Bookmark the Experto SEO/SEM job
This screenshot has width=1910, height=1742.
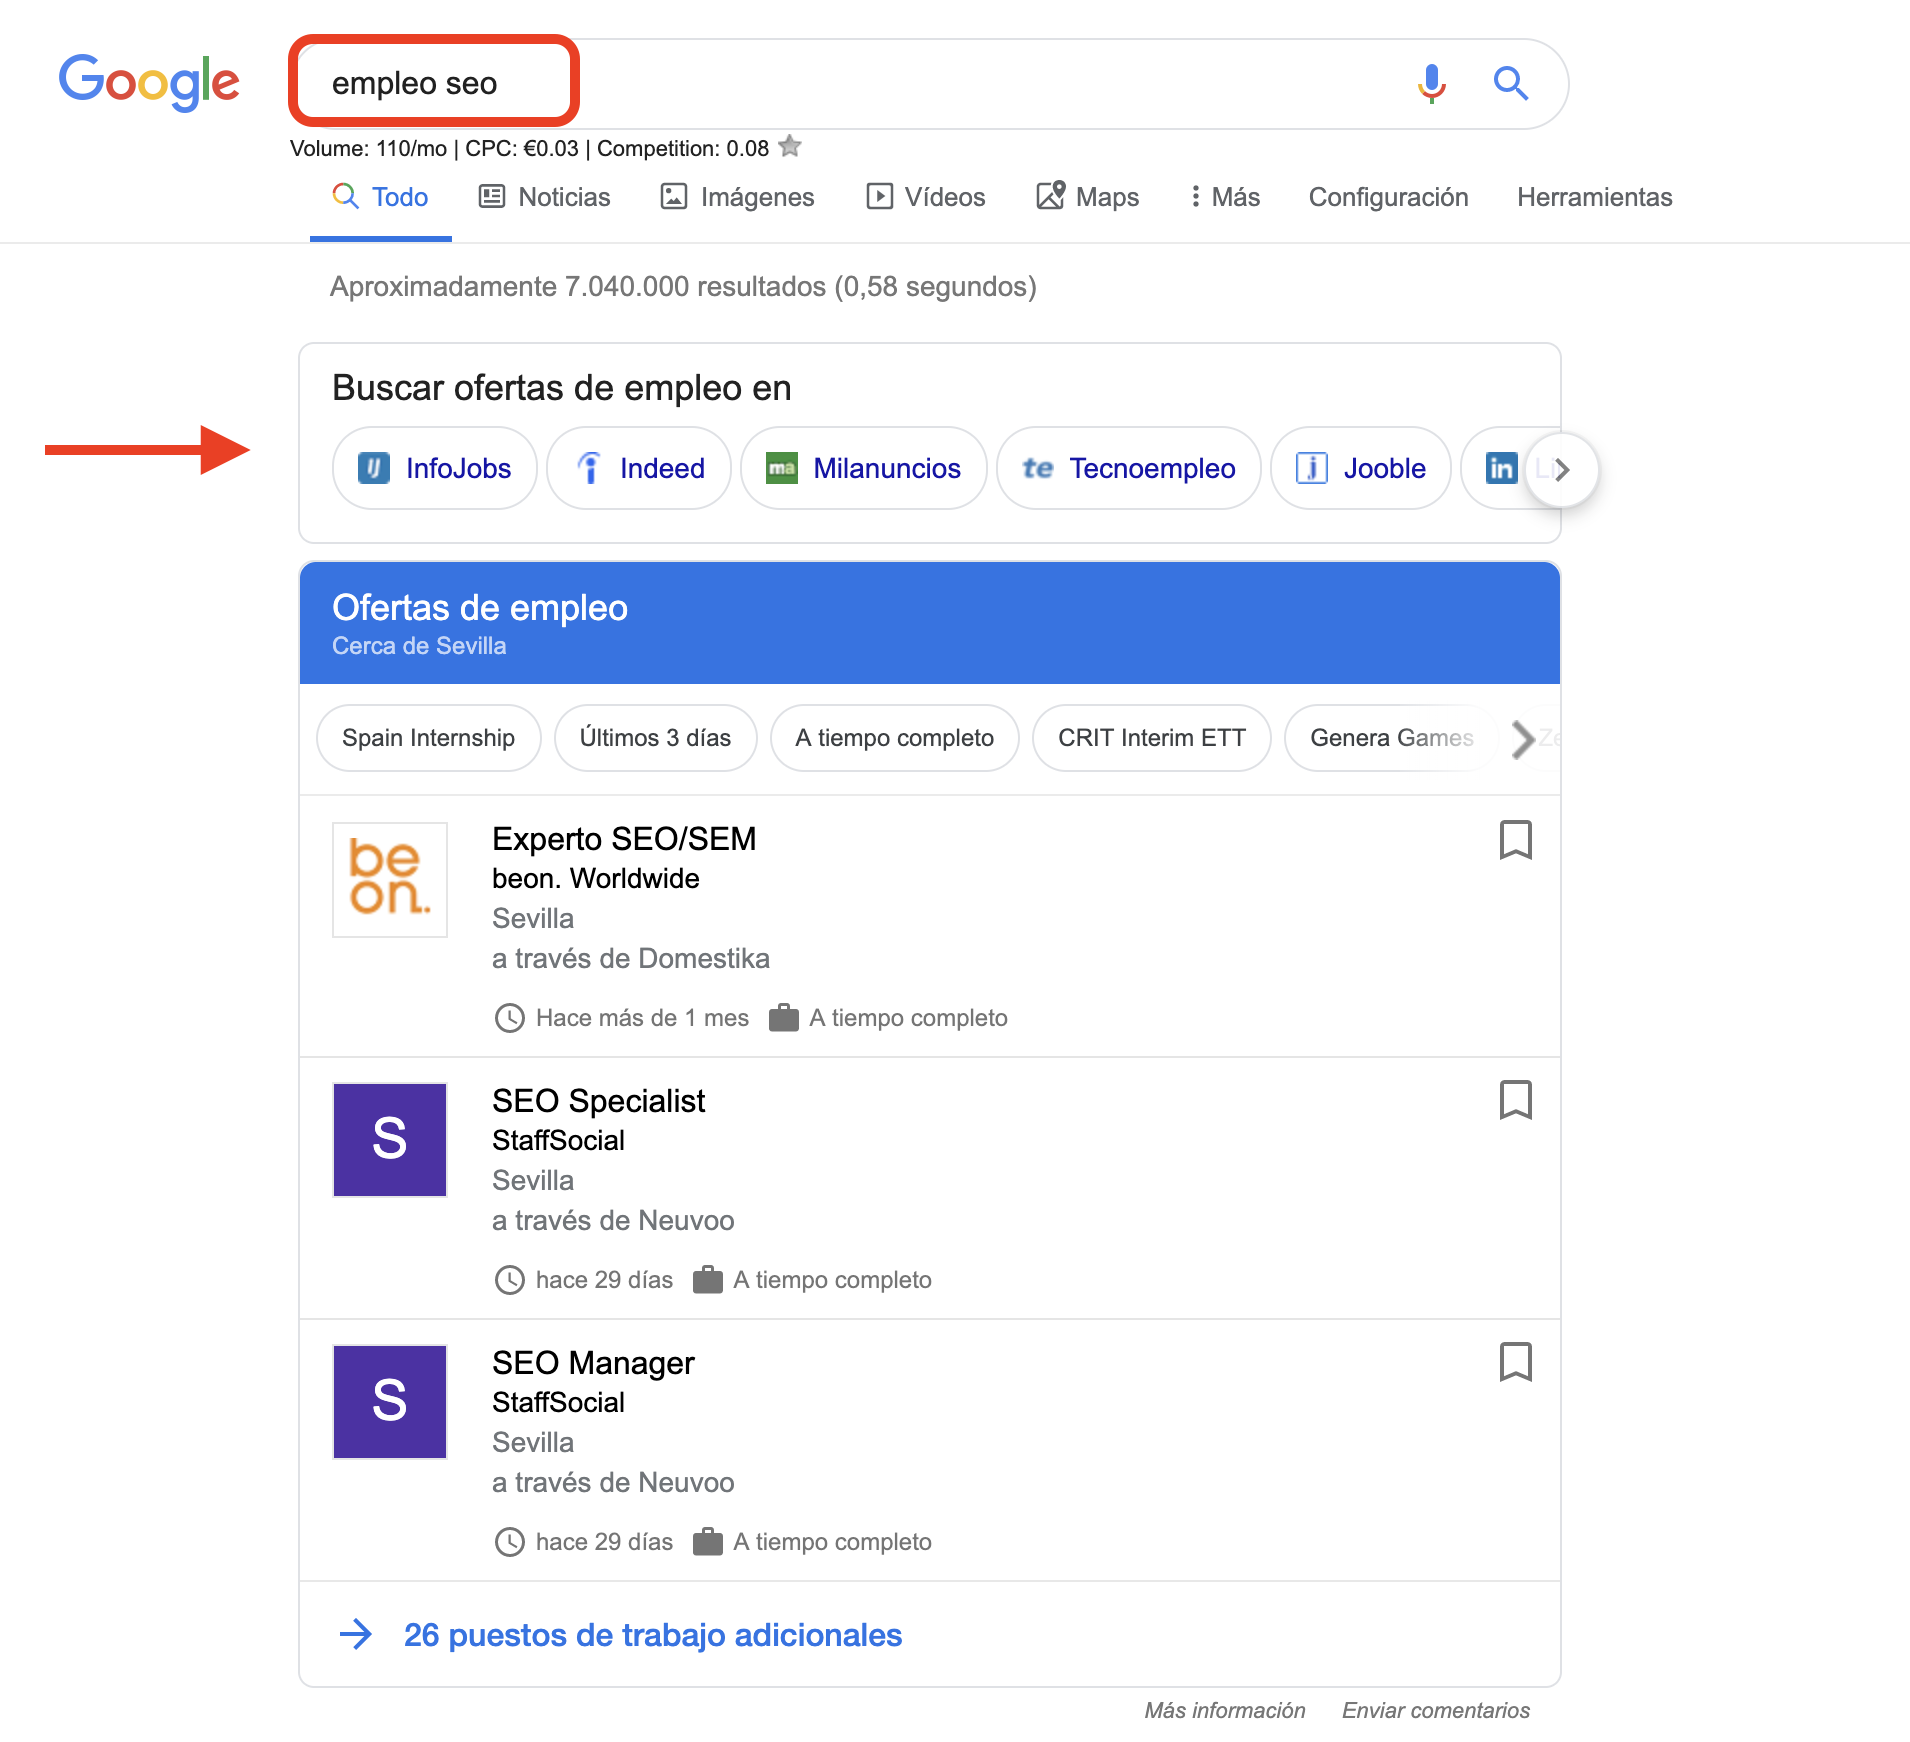point(1515,840)
